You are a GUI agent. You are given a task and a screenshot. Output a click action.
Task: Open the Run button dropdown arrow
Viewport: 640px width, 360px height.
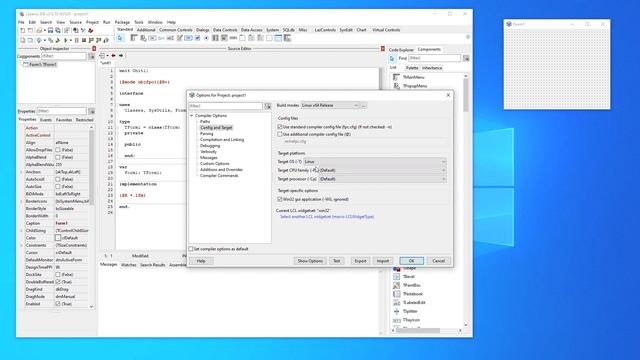pyautogui.click(x=71, y=40)
